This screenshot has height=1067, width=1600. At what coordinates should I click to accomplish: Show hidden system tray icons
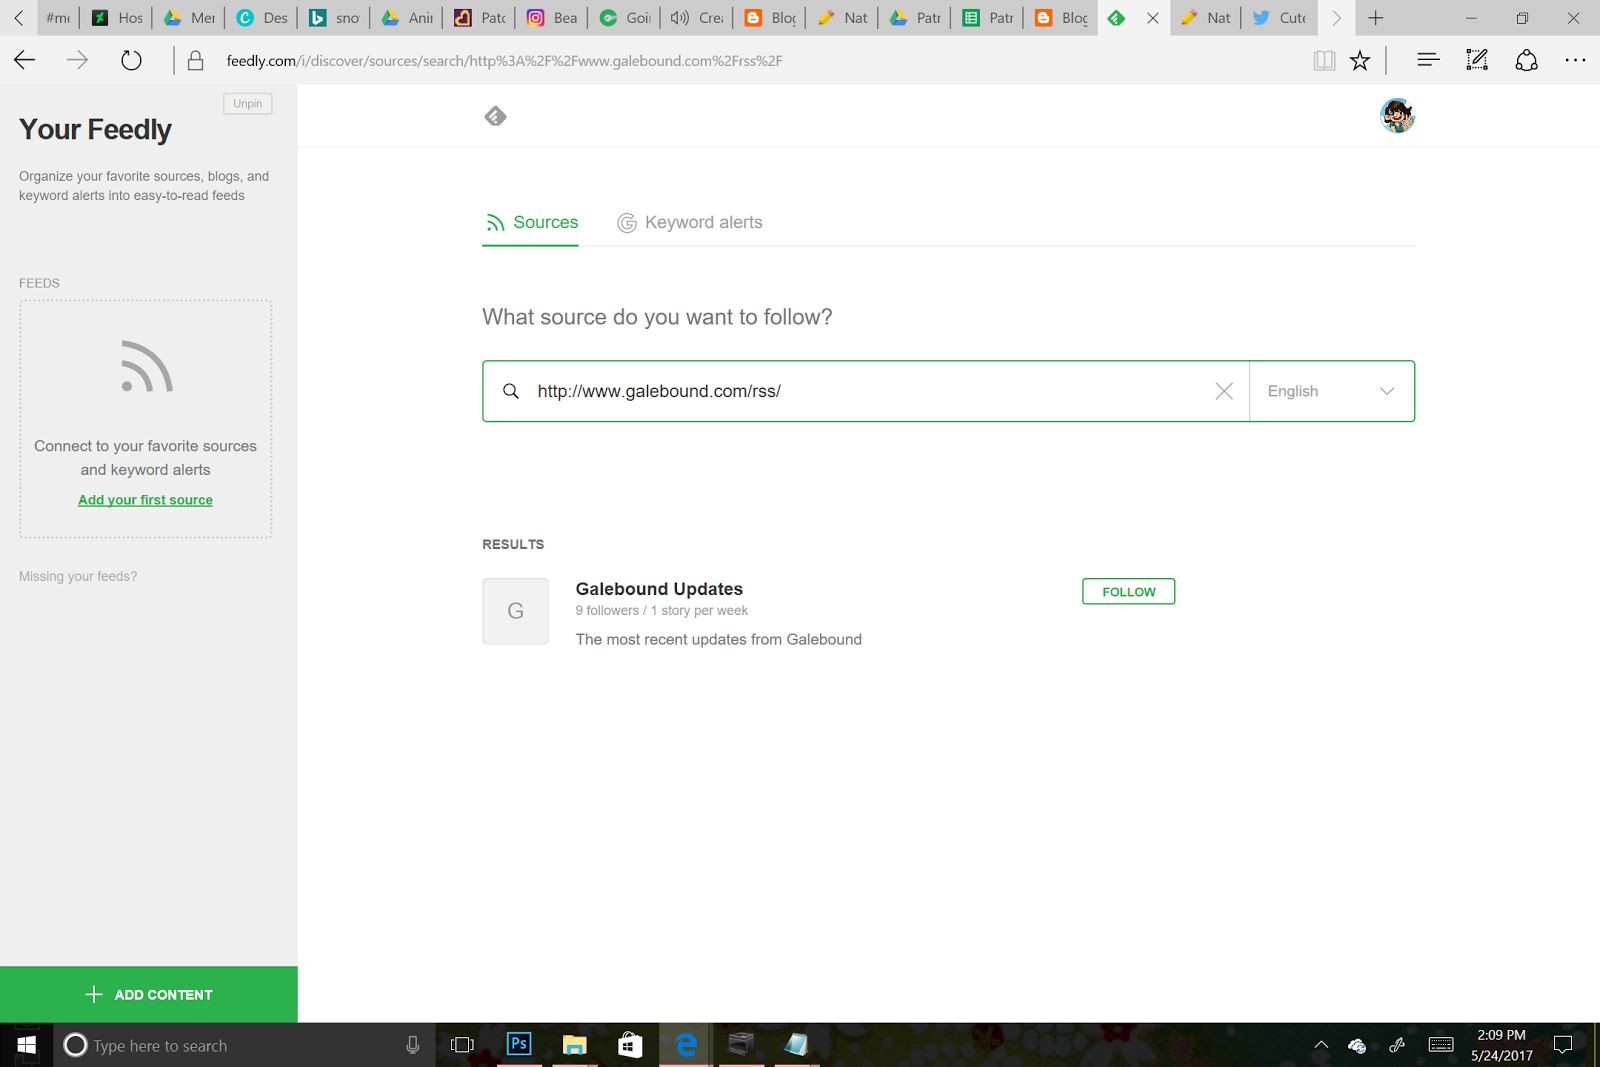pyautogui.click(x=1321, y=1045)
